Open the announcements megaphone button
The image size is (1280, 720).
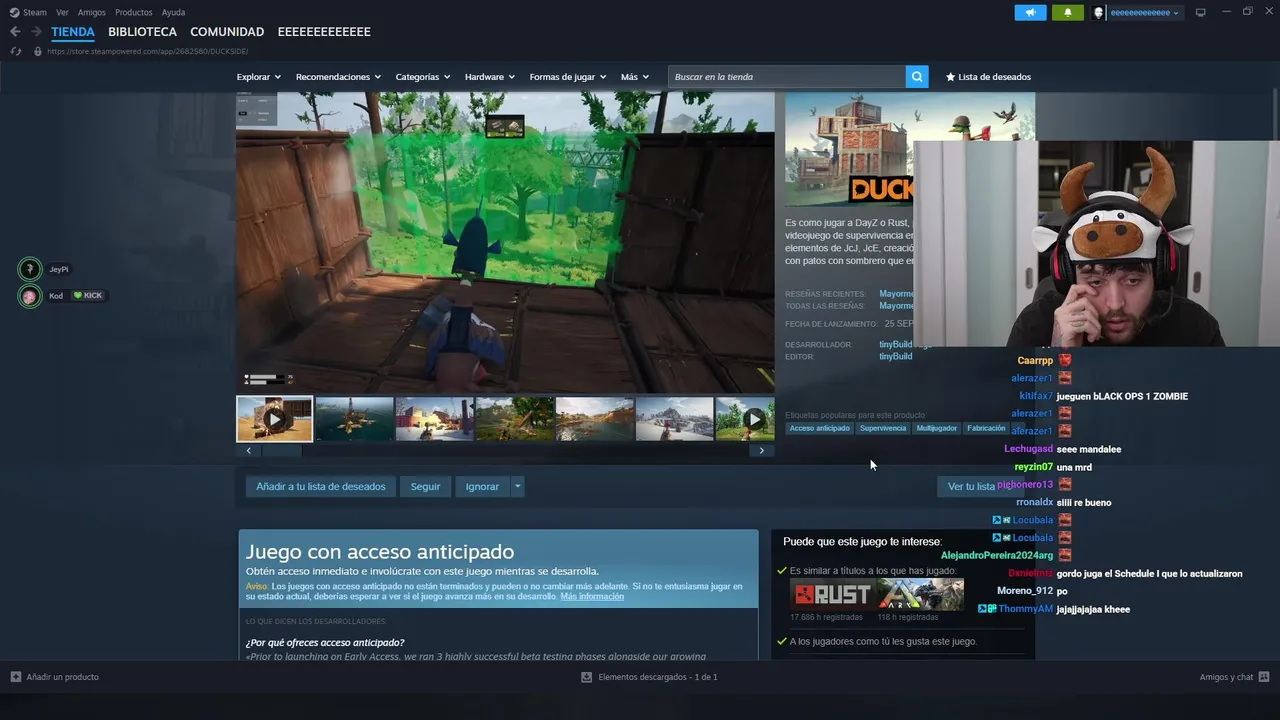click(x=1030, y=12)
